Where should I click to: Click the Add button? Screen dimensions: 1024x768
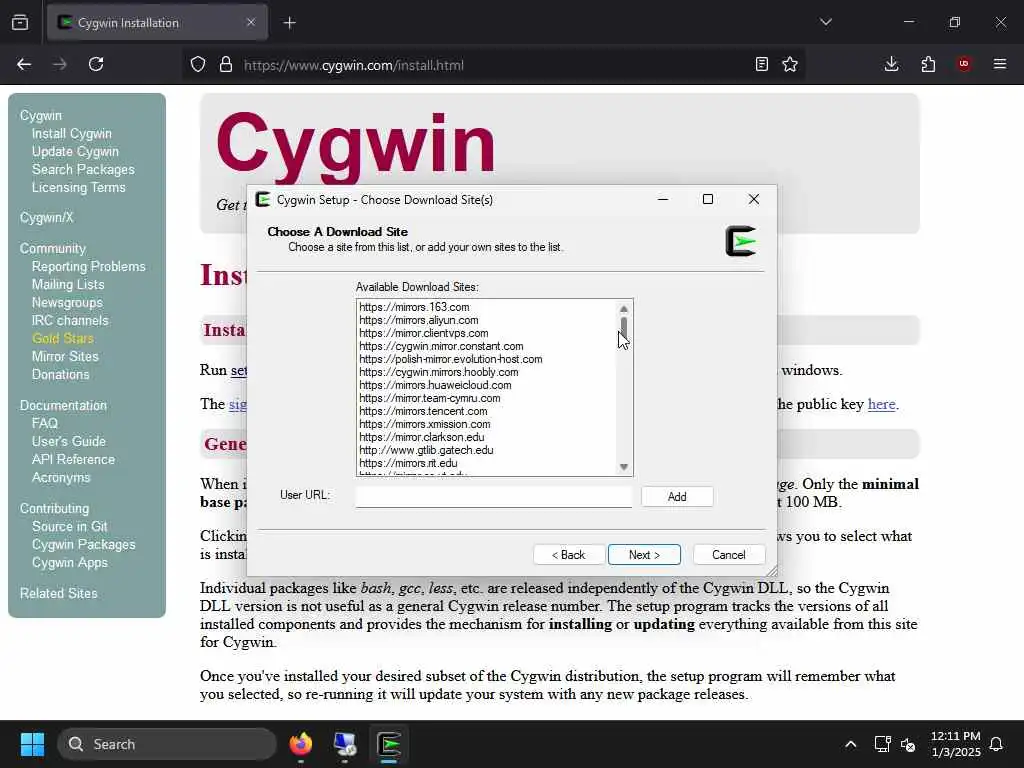point(677,496)
